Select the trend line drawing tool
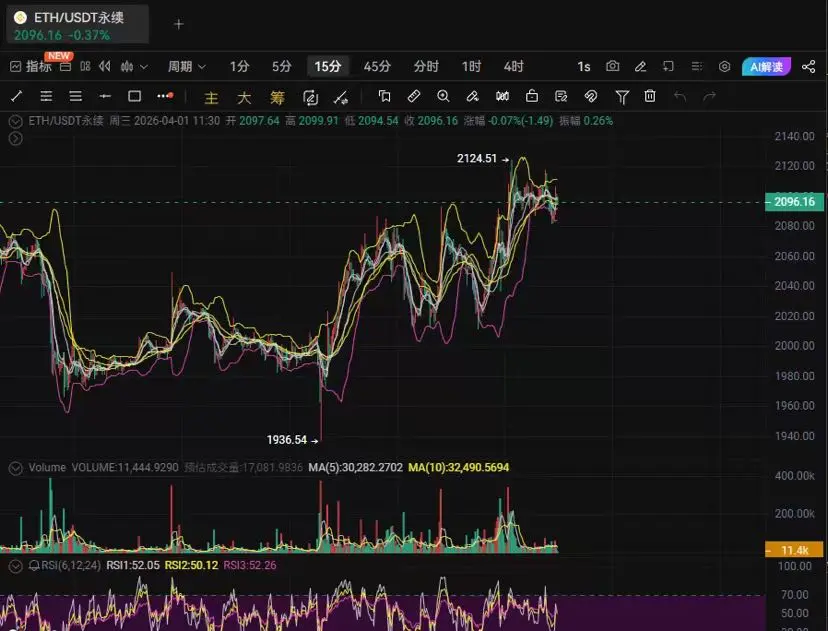The width and height of the screenshot is (828, 631). [x=16, y=96]
